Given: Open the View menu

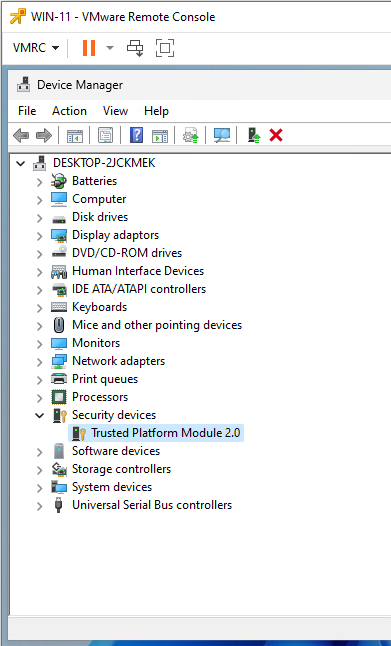Looking at the screenshot, I should click(x=115, y=111).
